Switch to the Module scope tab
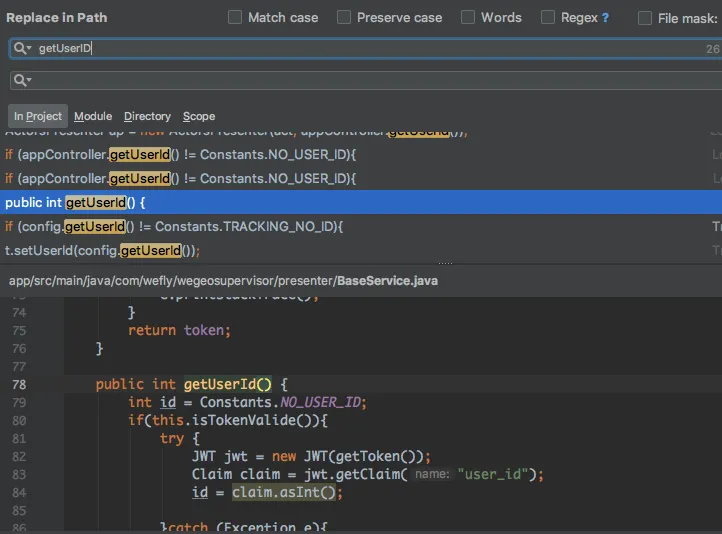The width and height of the screenshot is (722, 534). click(x=93, y=116)
